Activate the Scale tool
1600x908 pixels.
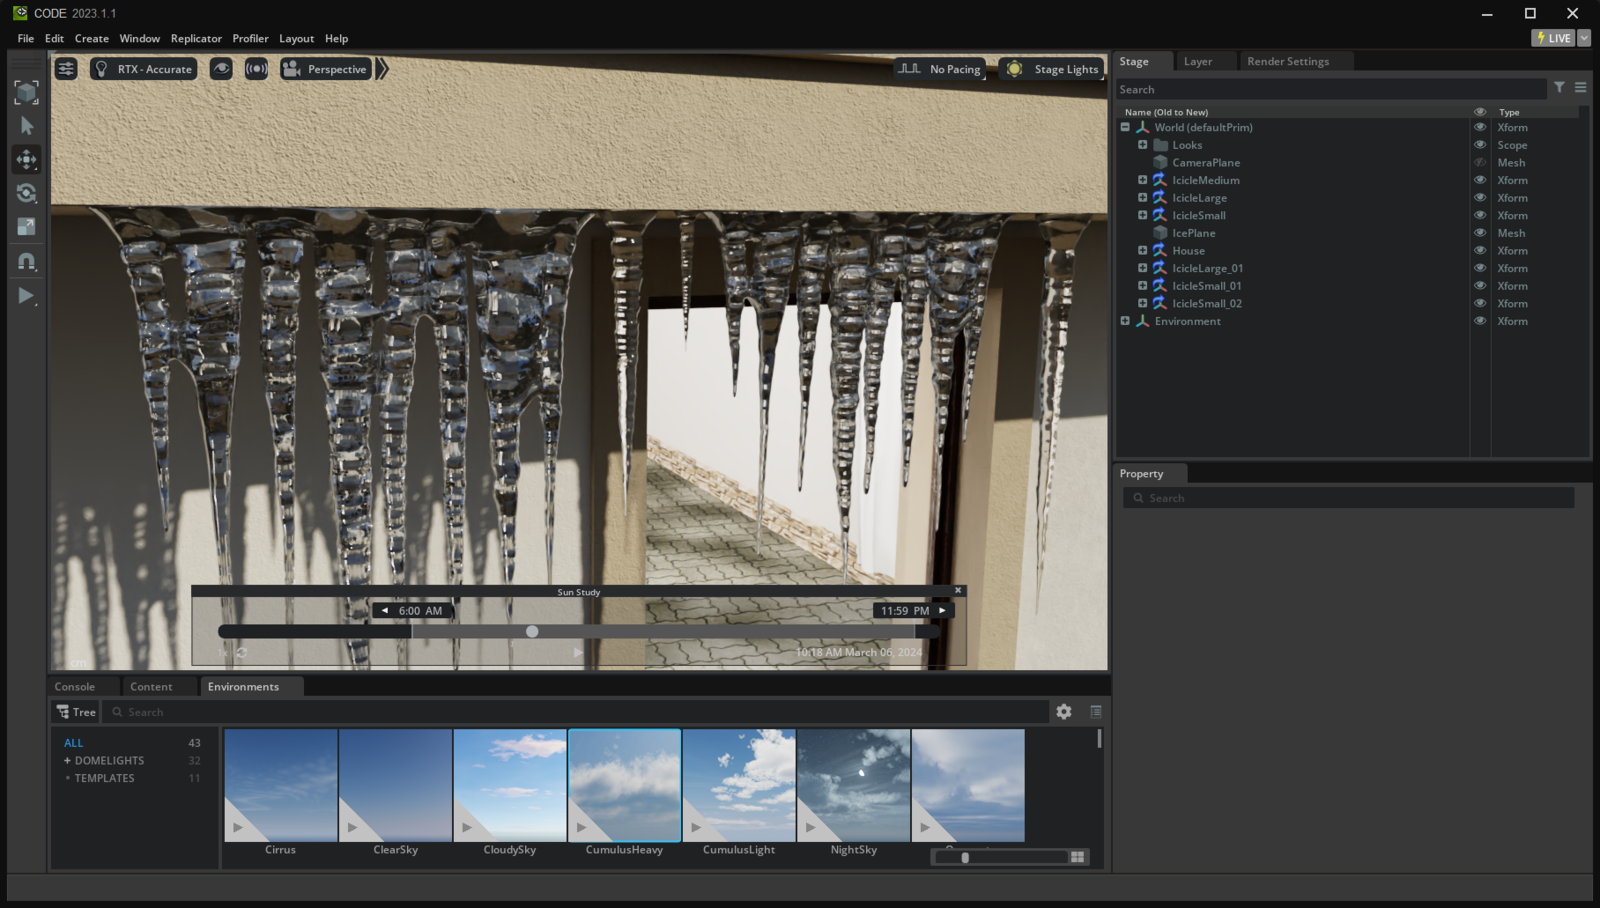pos(27,227)
